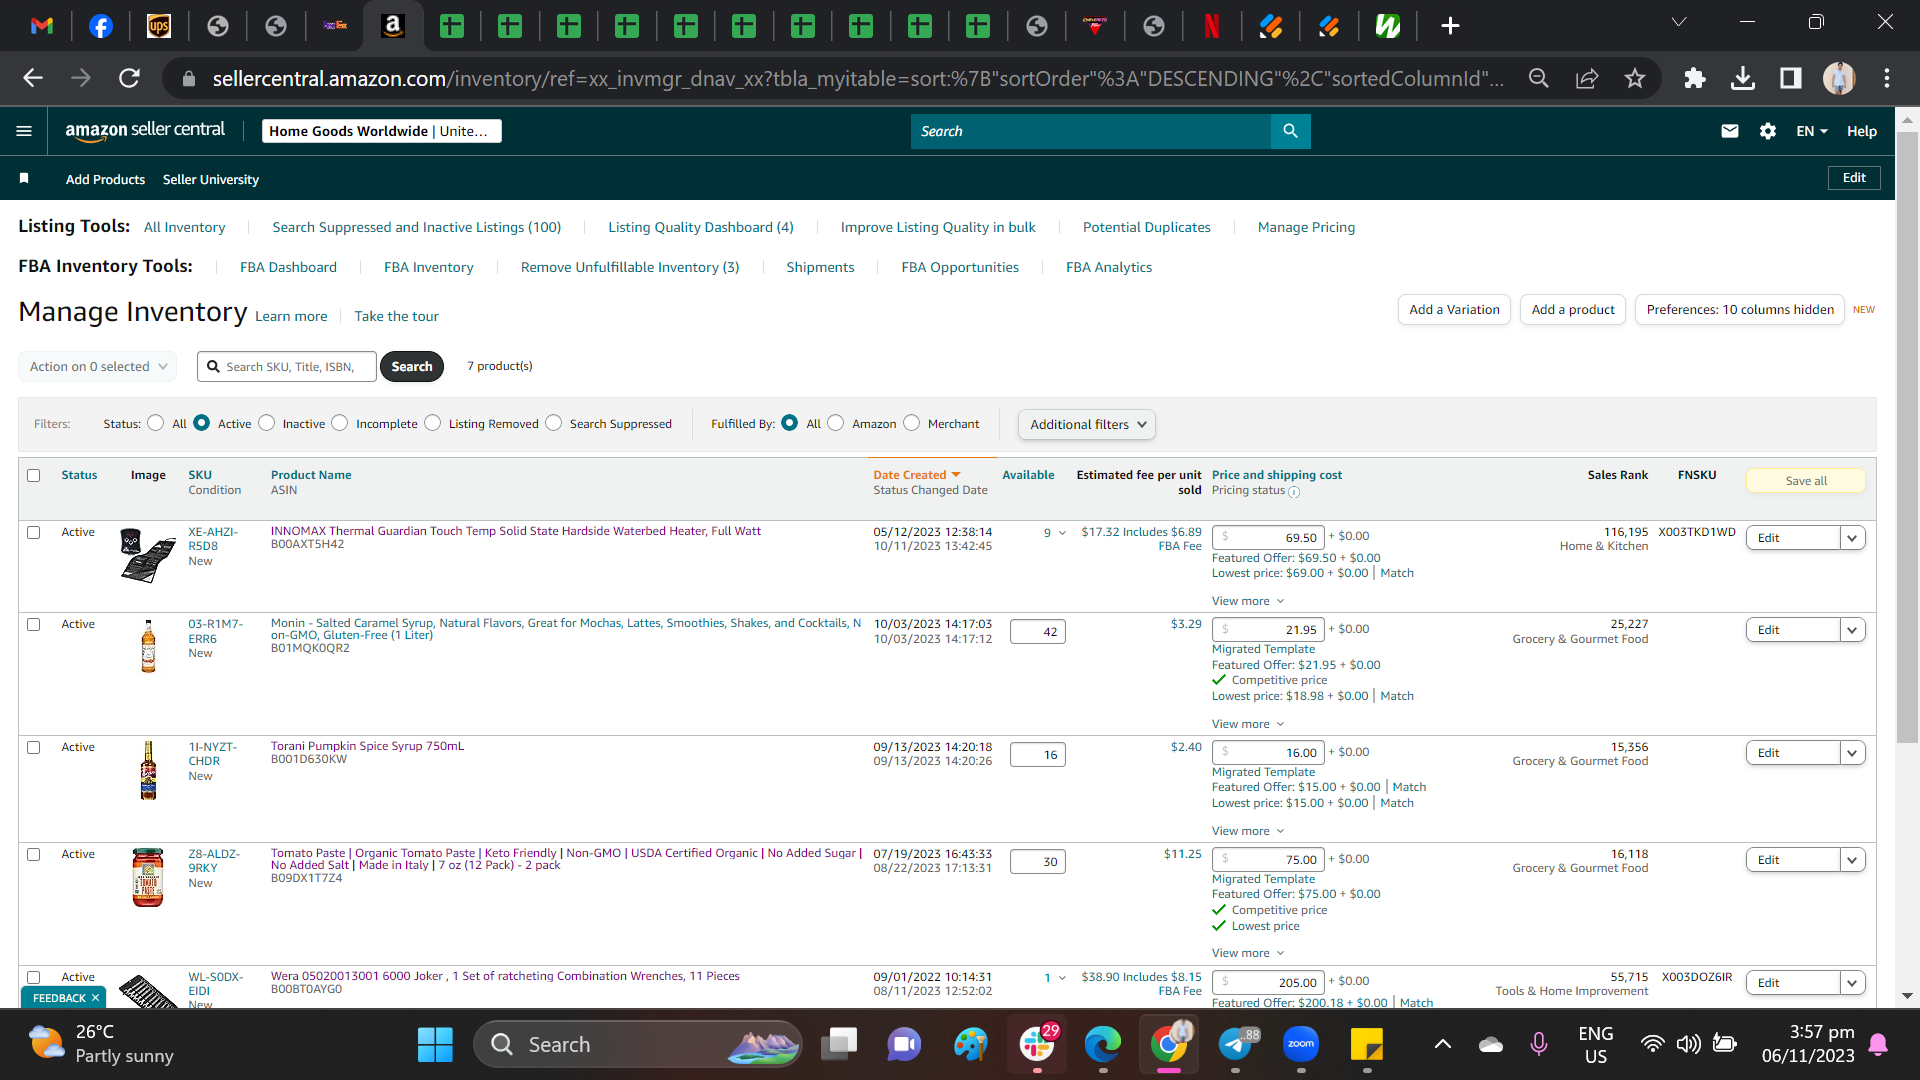
Task: Select Fulfilled By Amazon radio button
Action: [836, 423]
